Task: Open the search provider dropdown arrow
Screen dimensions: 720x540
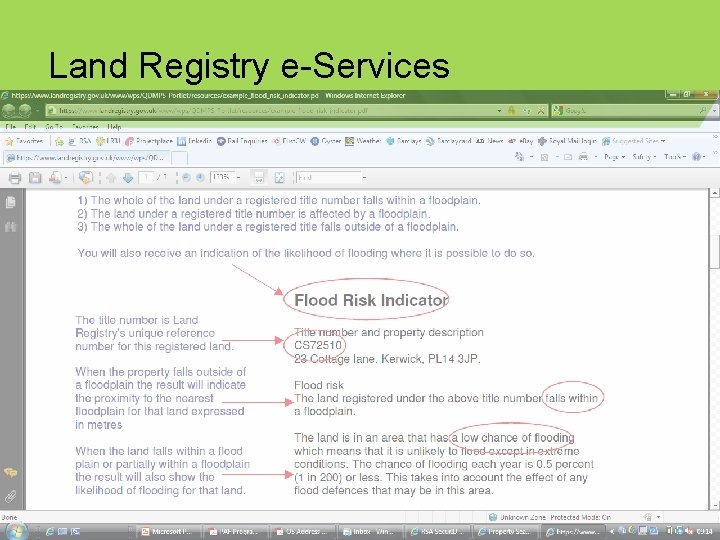Action: 714,110
